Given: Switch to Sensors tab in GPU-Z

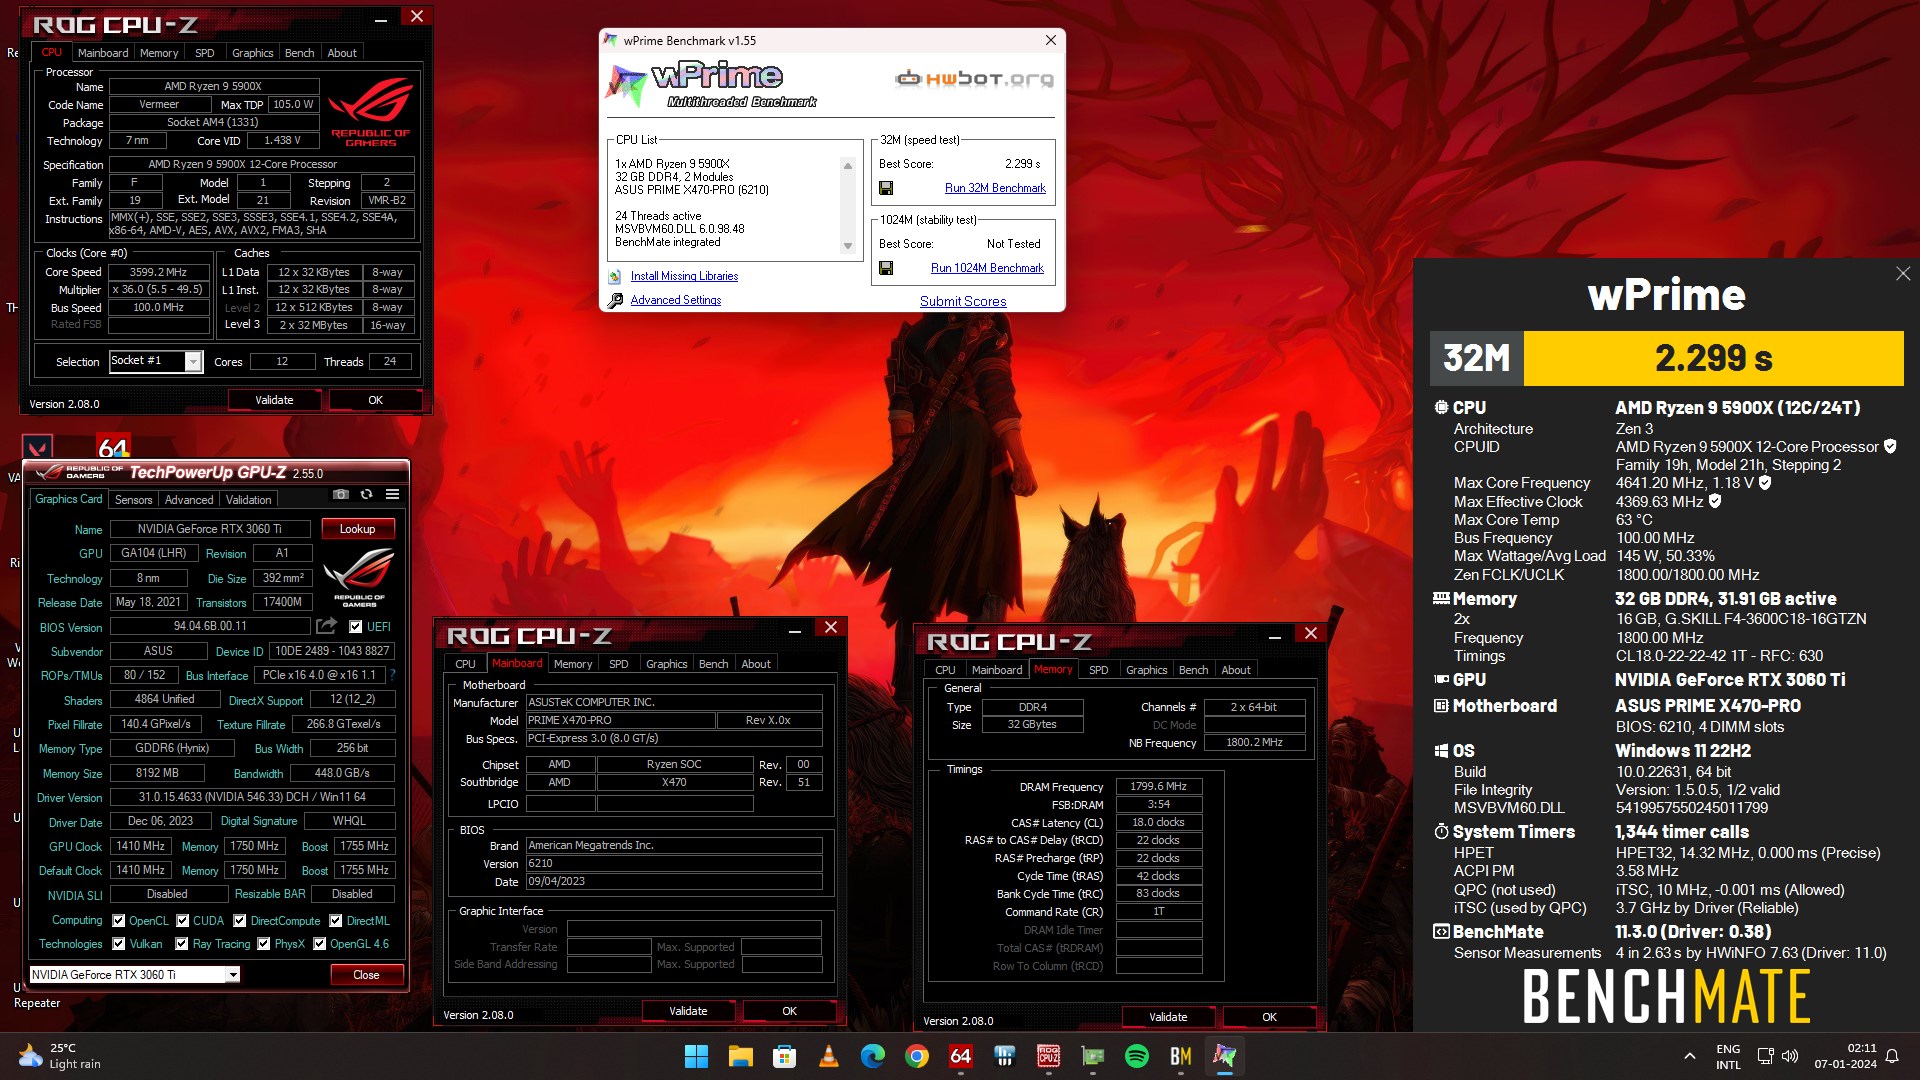Looking at the screenshot, I should (x=134, y=500).
